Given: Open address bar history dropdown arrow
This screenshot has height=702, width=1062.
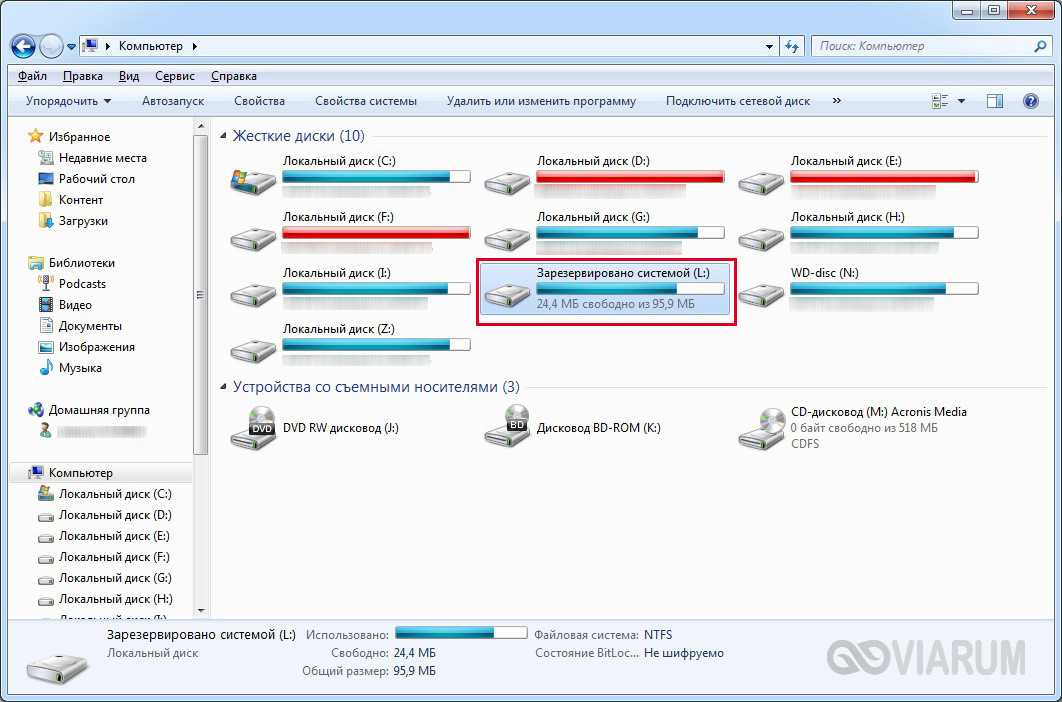Looking at the screenshot, I should [769, 47].
